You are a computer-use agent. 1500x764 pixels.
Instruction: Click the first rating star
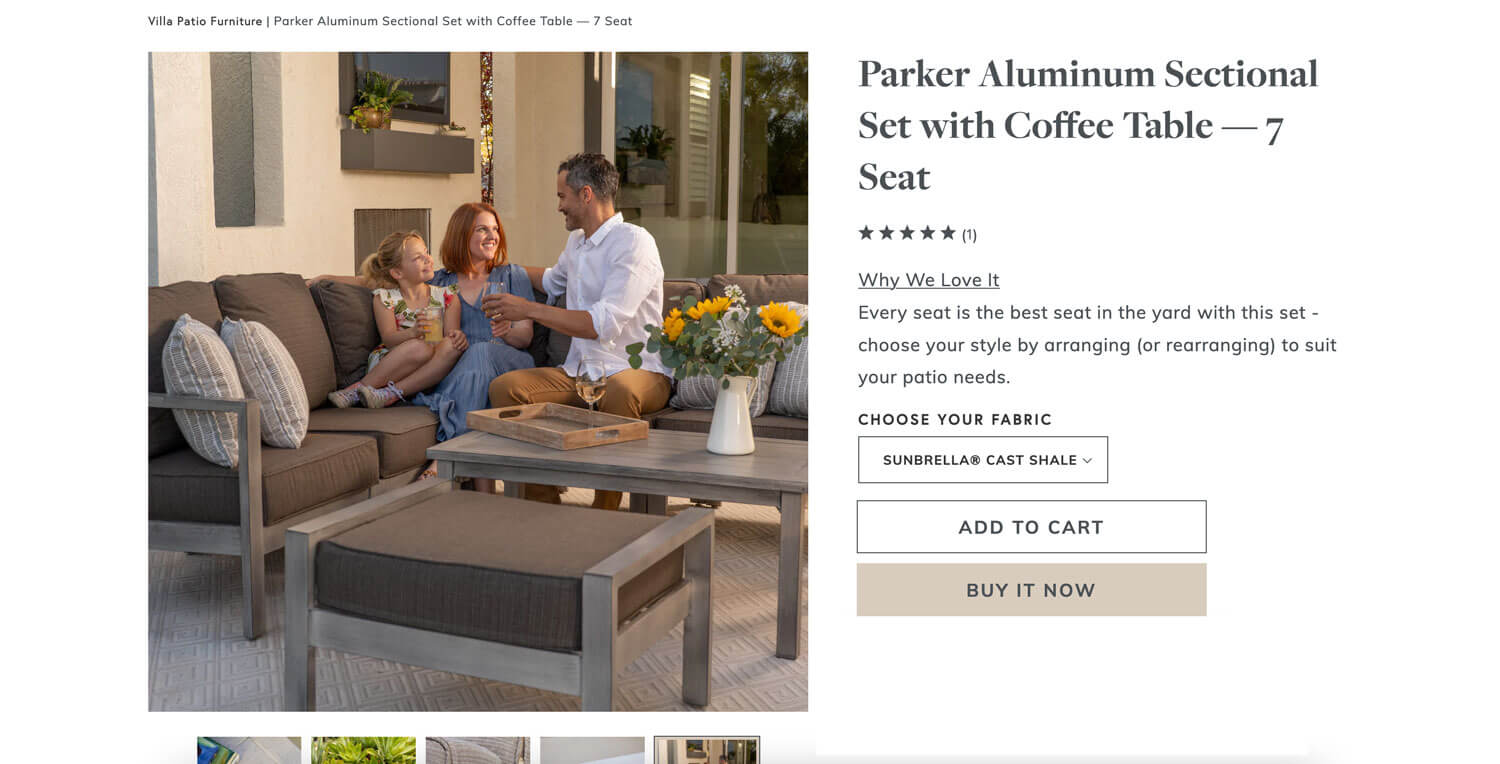pyautogui.click(x=866, y=233)
